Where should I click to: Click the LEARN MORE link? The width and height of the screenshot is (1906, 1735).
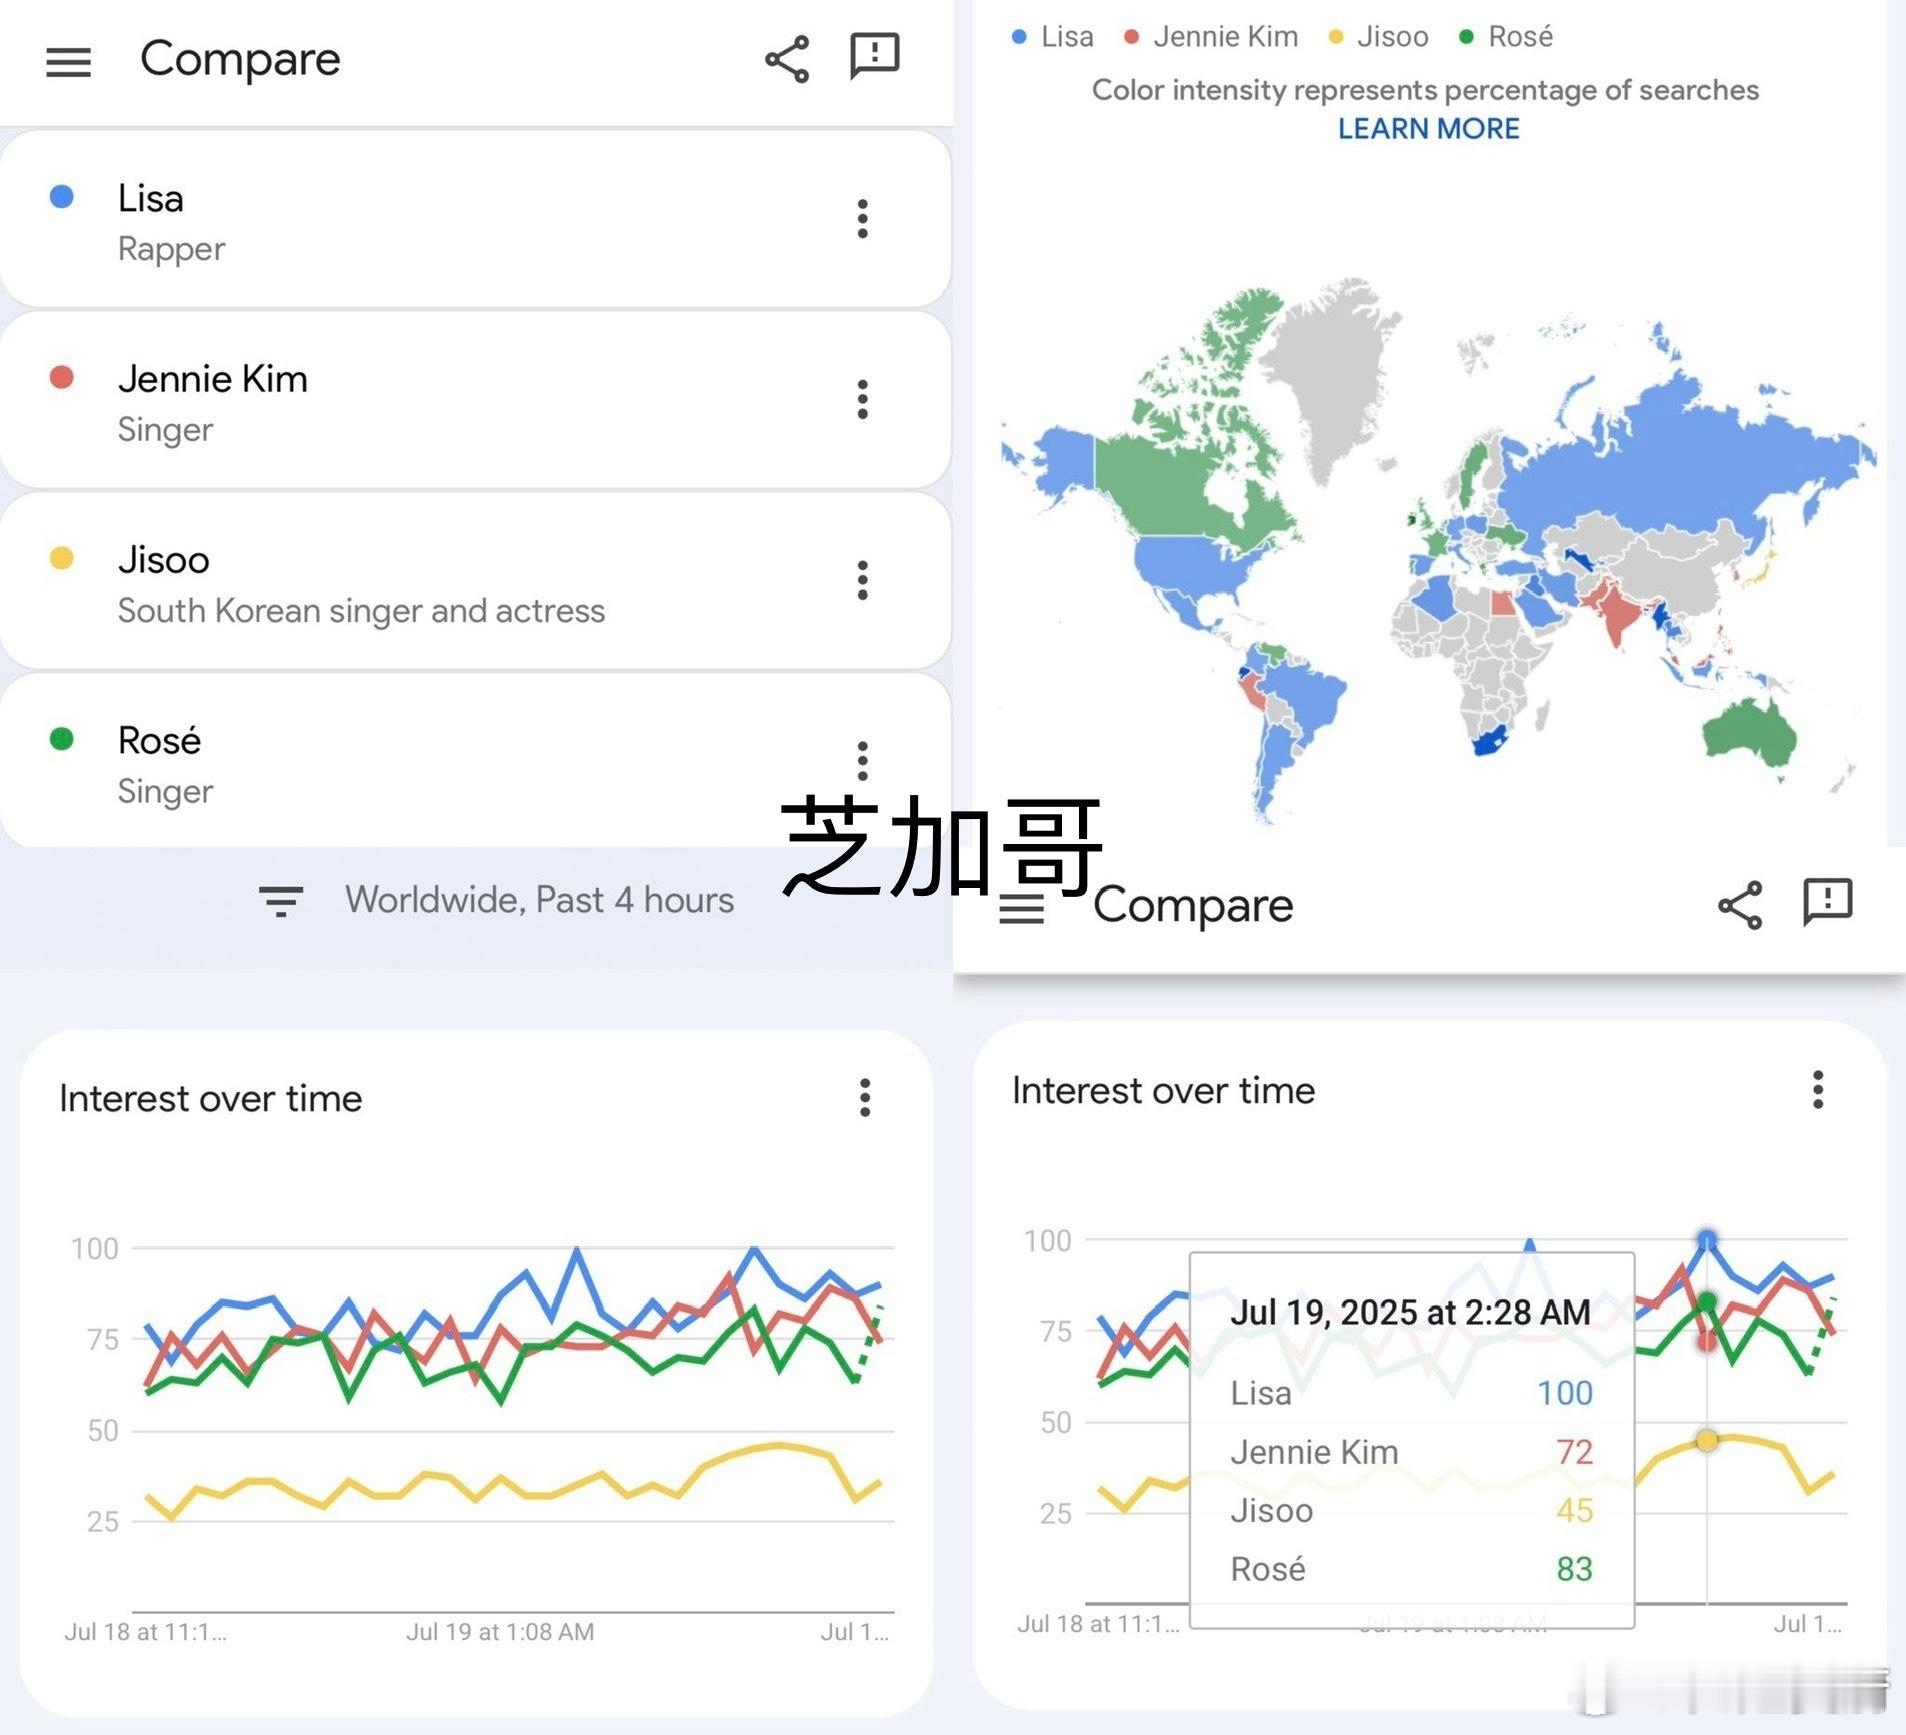point(1428,129)
